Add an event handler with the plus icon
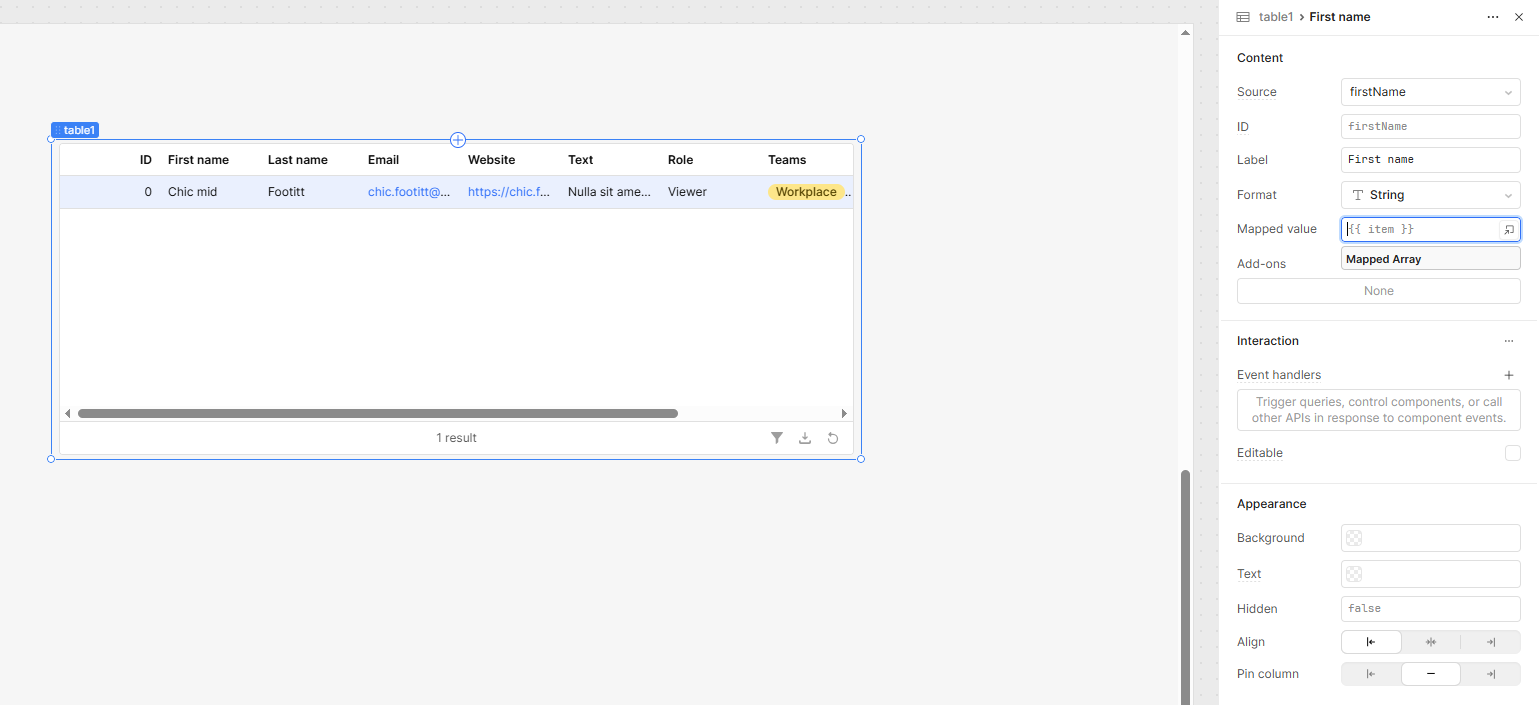This screenshot has width=1539, height=705. (1509, 375)
